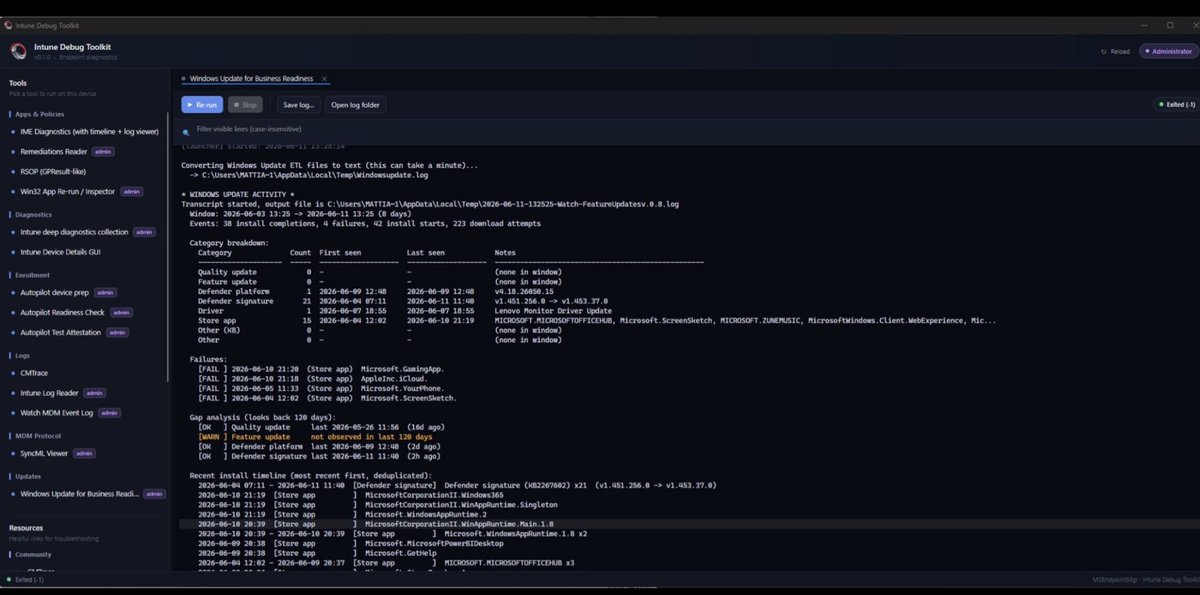Click the Stop button
The image size is (1200, 595).
[x=245, y=104]
